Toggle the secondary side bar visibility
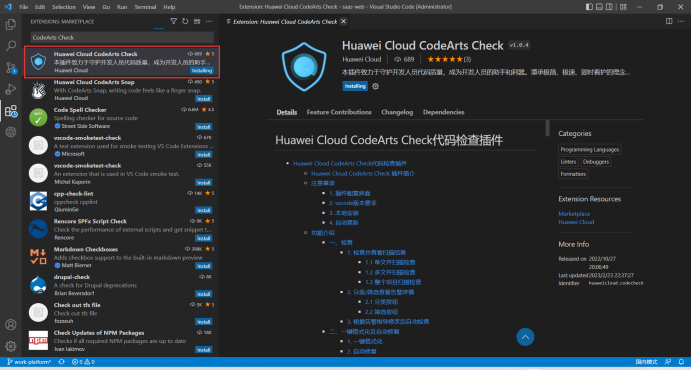 609,7
